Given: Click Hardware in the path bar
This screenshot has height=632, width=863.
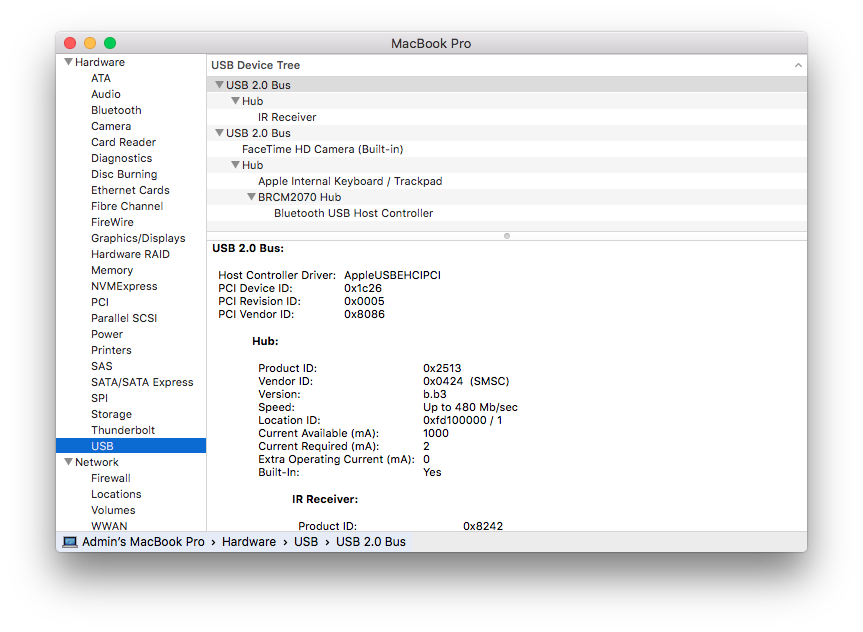Looking at the screenshot, I should pyautogui.click(x=249, y=542).
